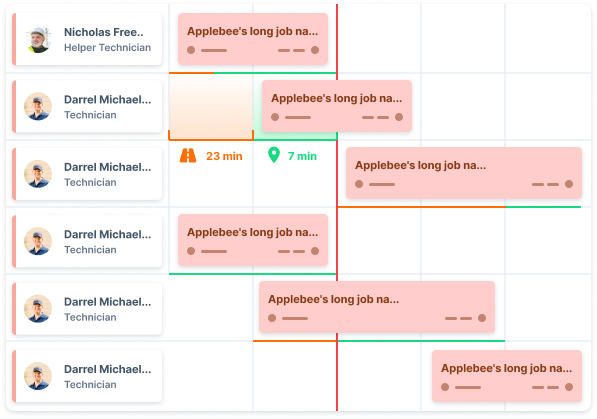Click the orange shaded travel block
The height and width of the screenshot is (419, 597).
pos(211,107)
